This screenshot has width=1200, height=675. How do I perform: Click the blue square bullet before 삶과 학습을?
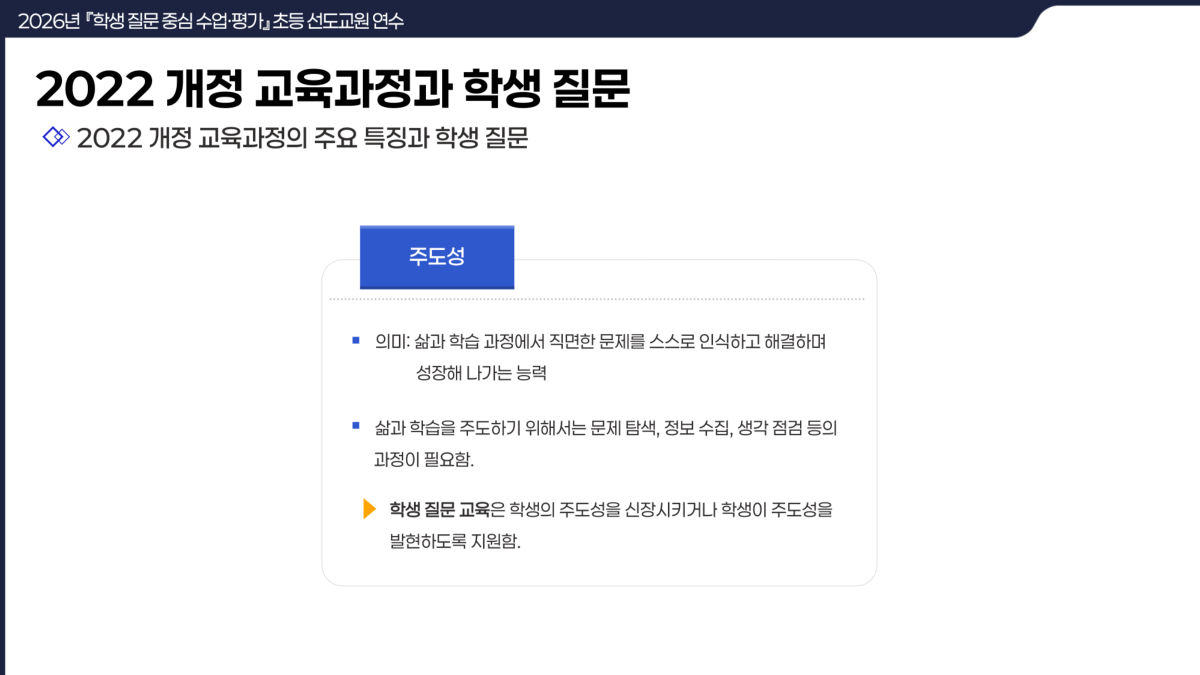tap(355, 426)
